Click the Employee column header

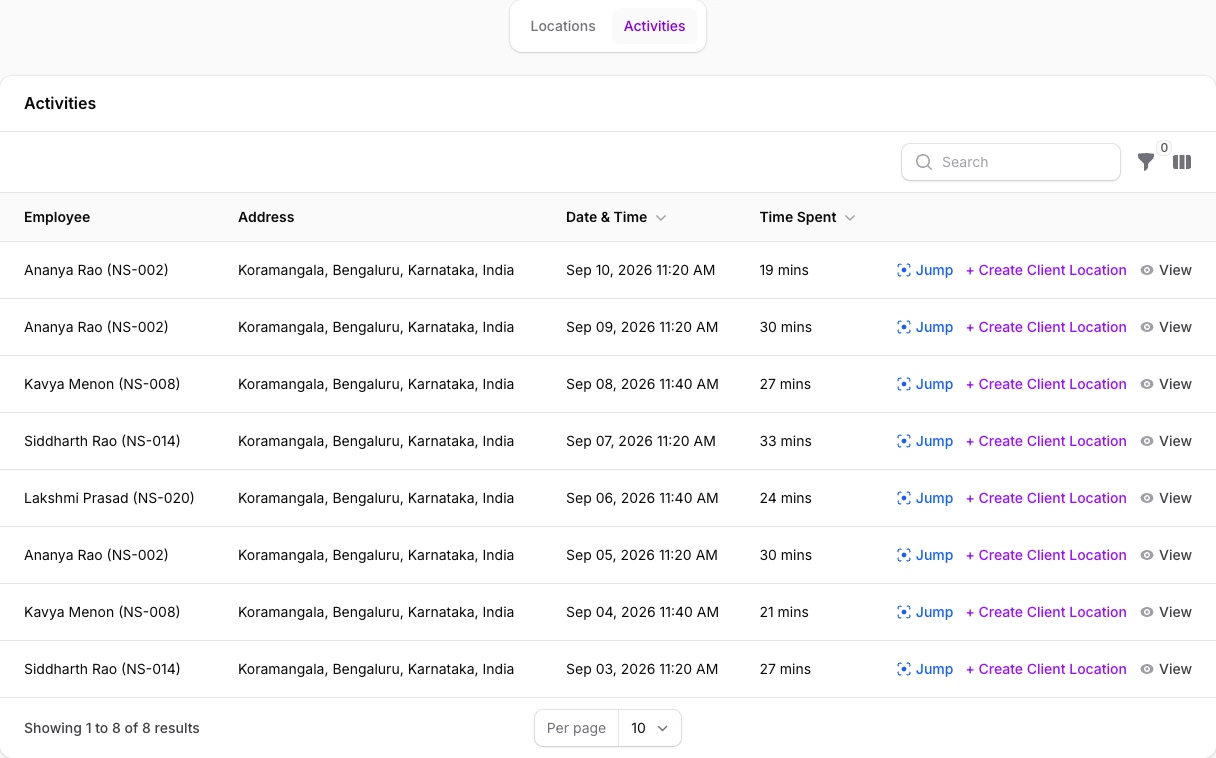pos(57,217)
